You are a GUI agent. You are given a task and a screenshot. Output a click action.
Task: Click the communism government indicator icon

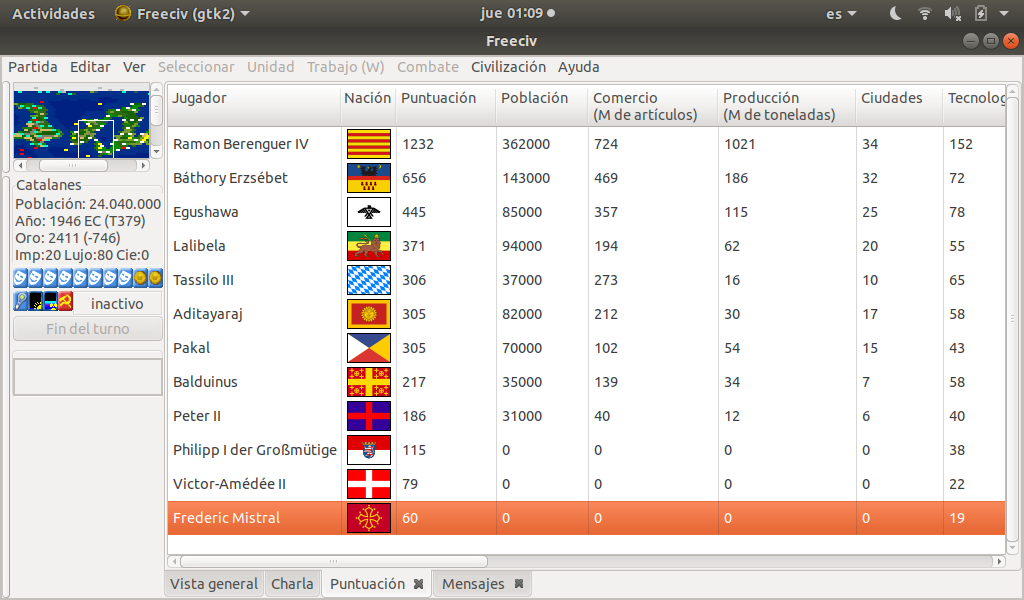[x=66, y=301]
